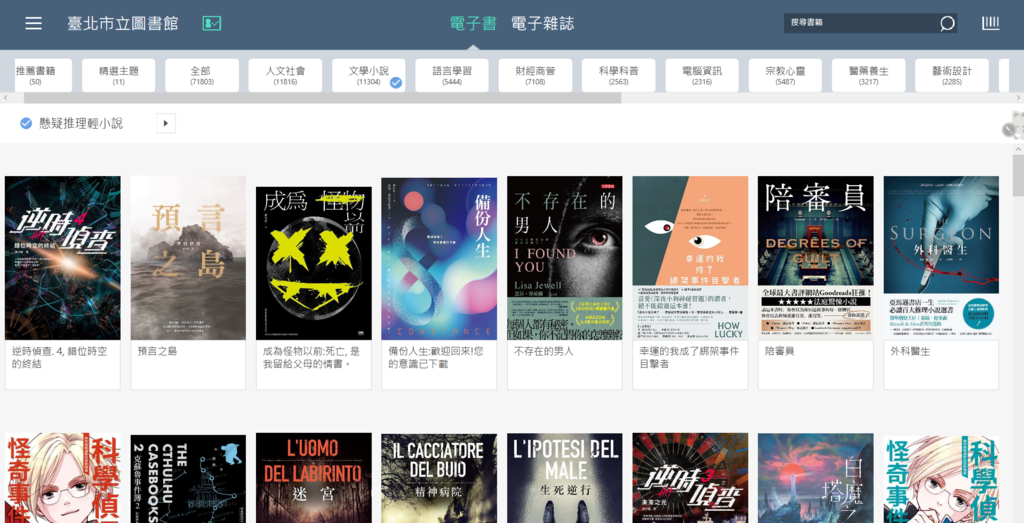Click title text 成為怪物以前:死亡
Screen dimensions: 1024x523
(x=311, y=357)
